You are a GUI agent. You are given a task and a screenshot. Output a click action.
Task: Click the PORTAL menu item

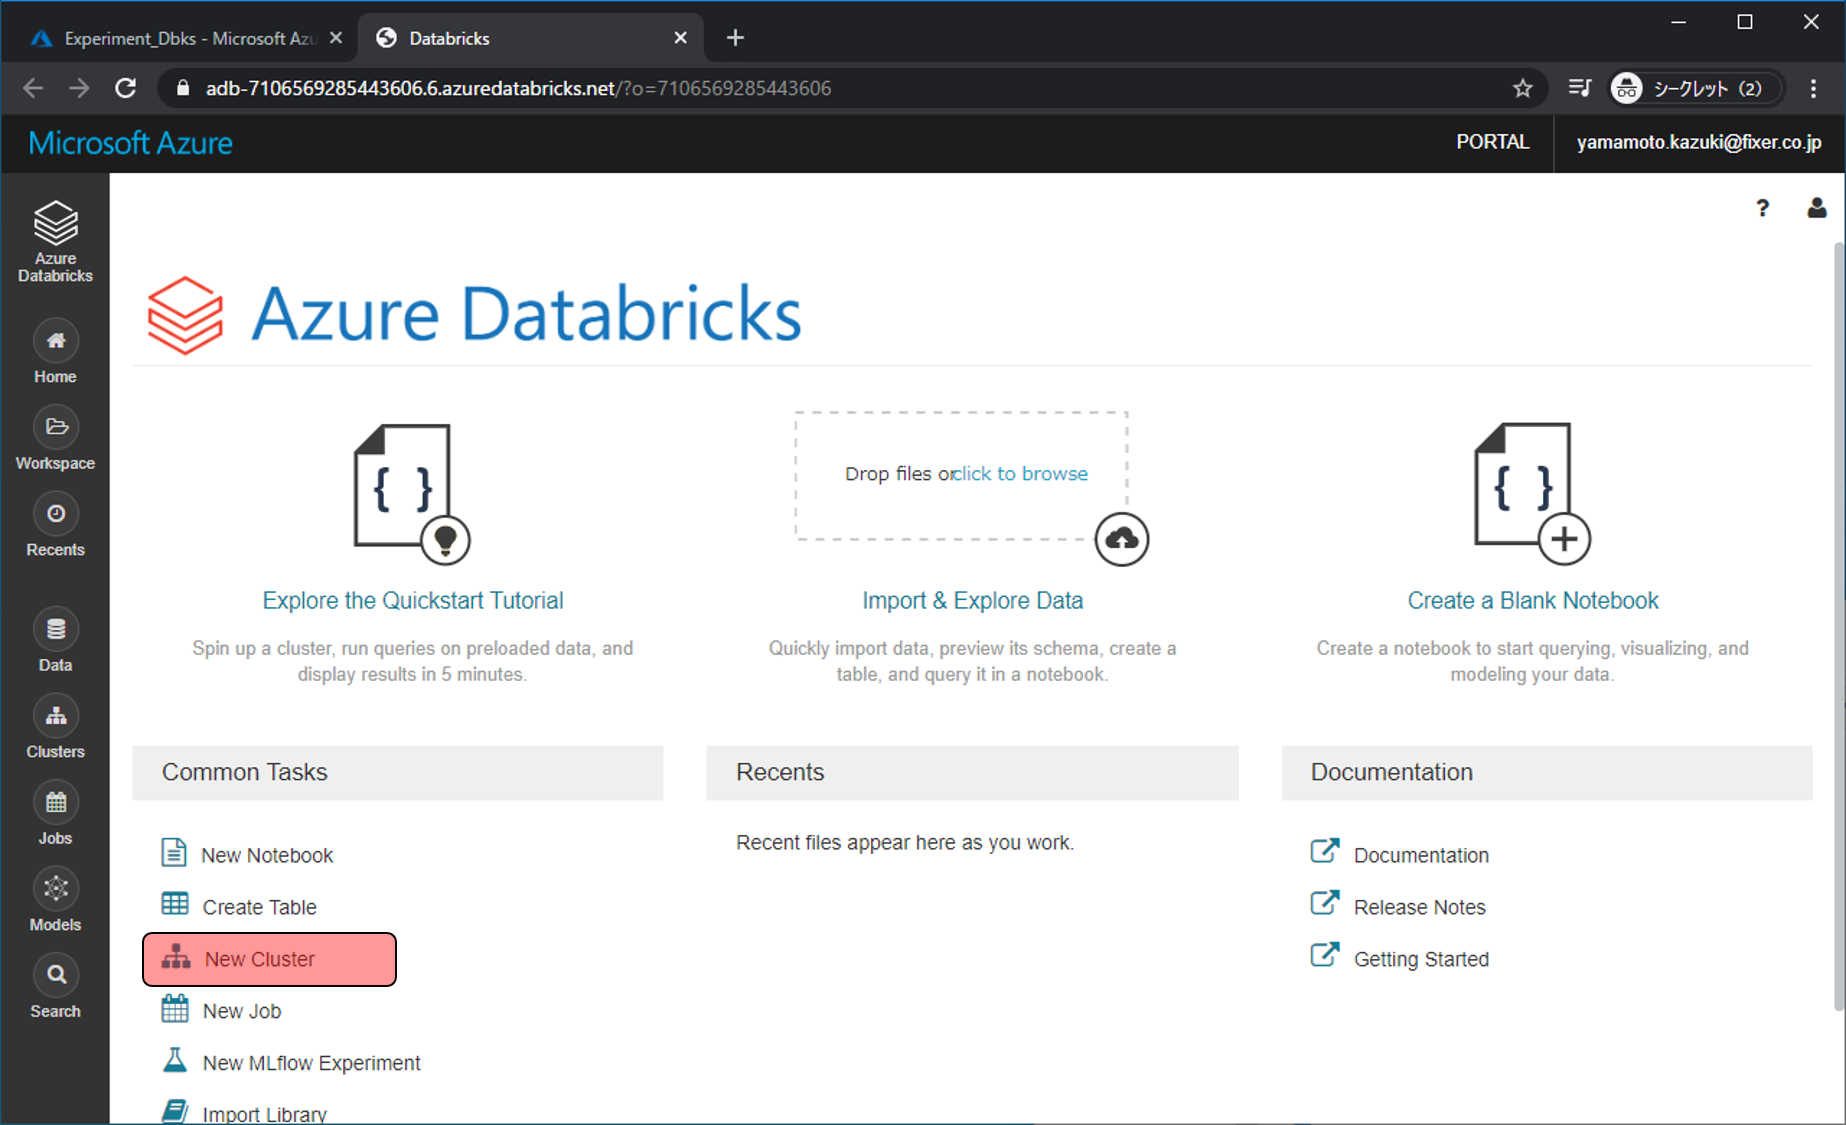(1492, 142)
